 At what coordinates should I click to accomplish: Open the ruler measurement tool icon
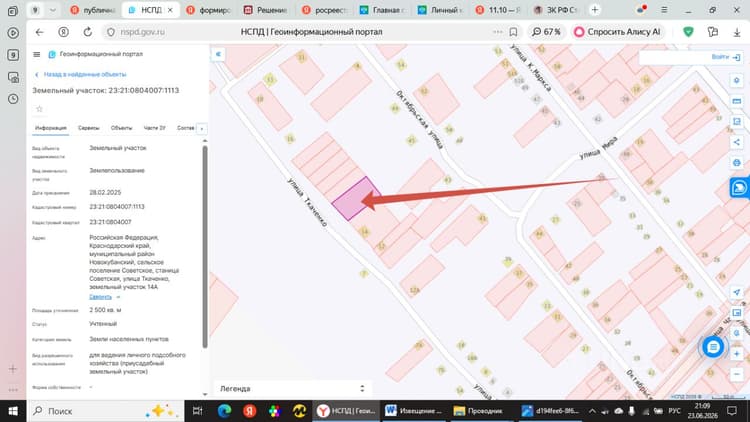click(737, 101)
